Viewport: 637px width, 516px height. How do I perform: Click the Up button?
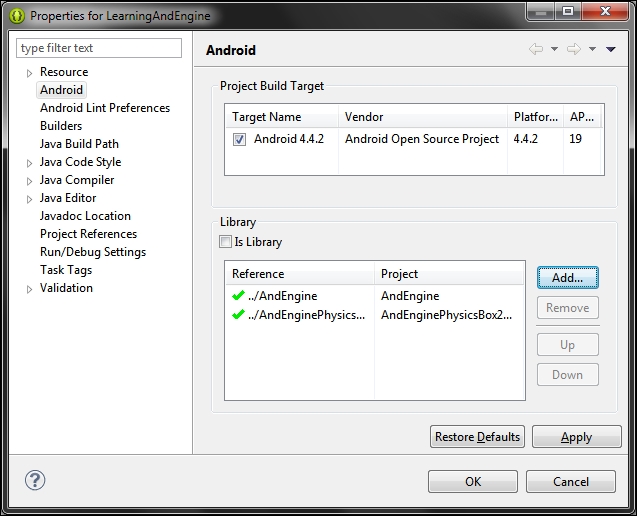568,345
